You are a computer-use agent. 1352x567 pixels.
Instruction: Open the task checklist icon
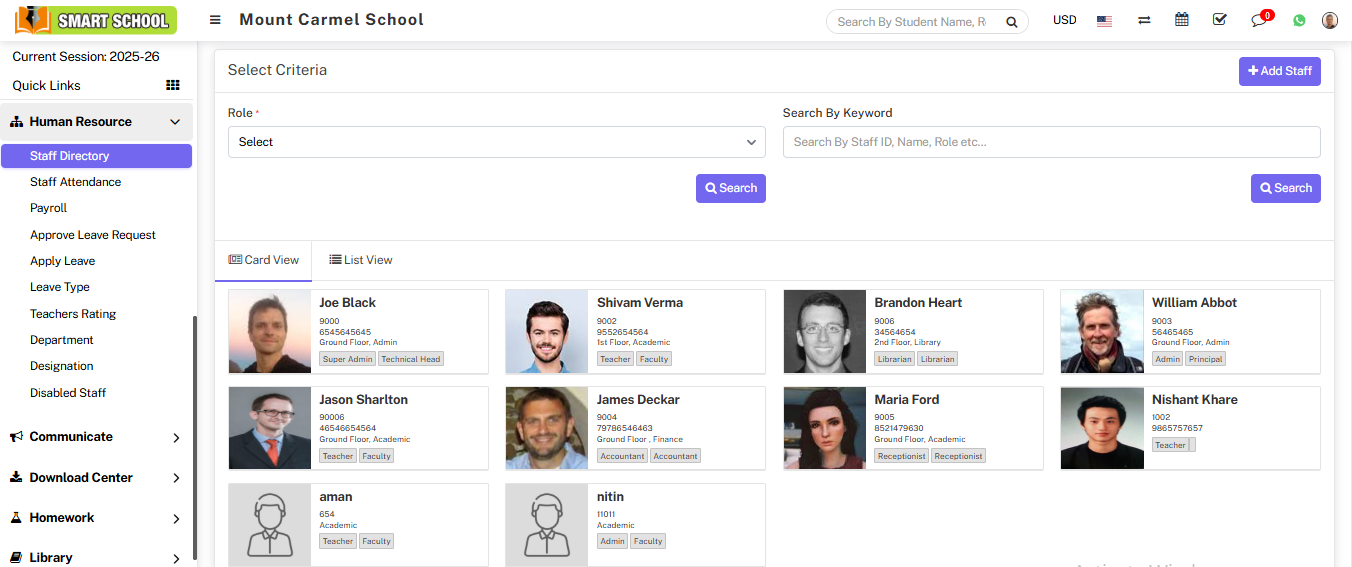click(x=1219, y=20)
